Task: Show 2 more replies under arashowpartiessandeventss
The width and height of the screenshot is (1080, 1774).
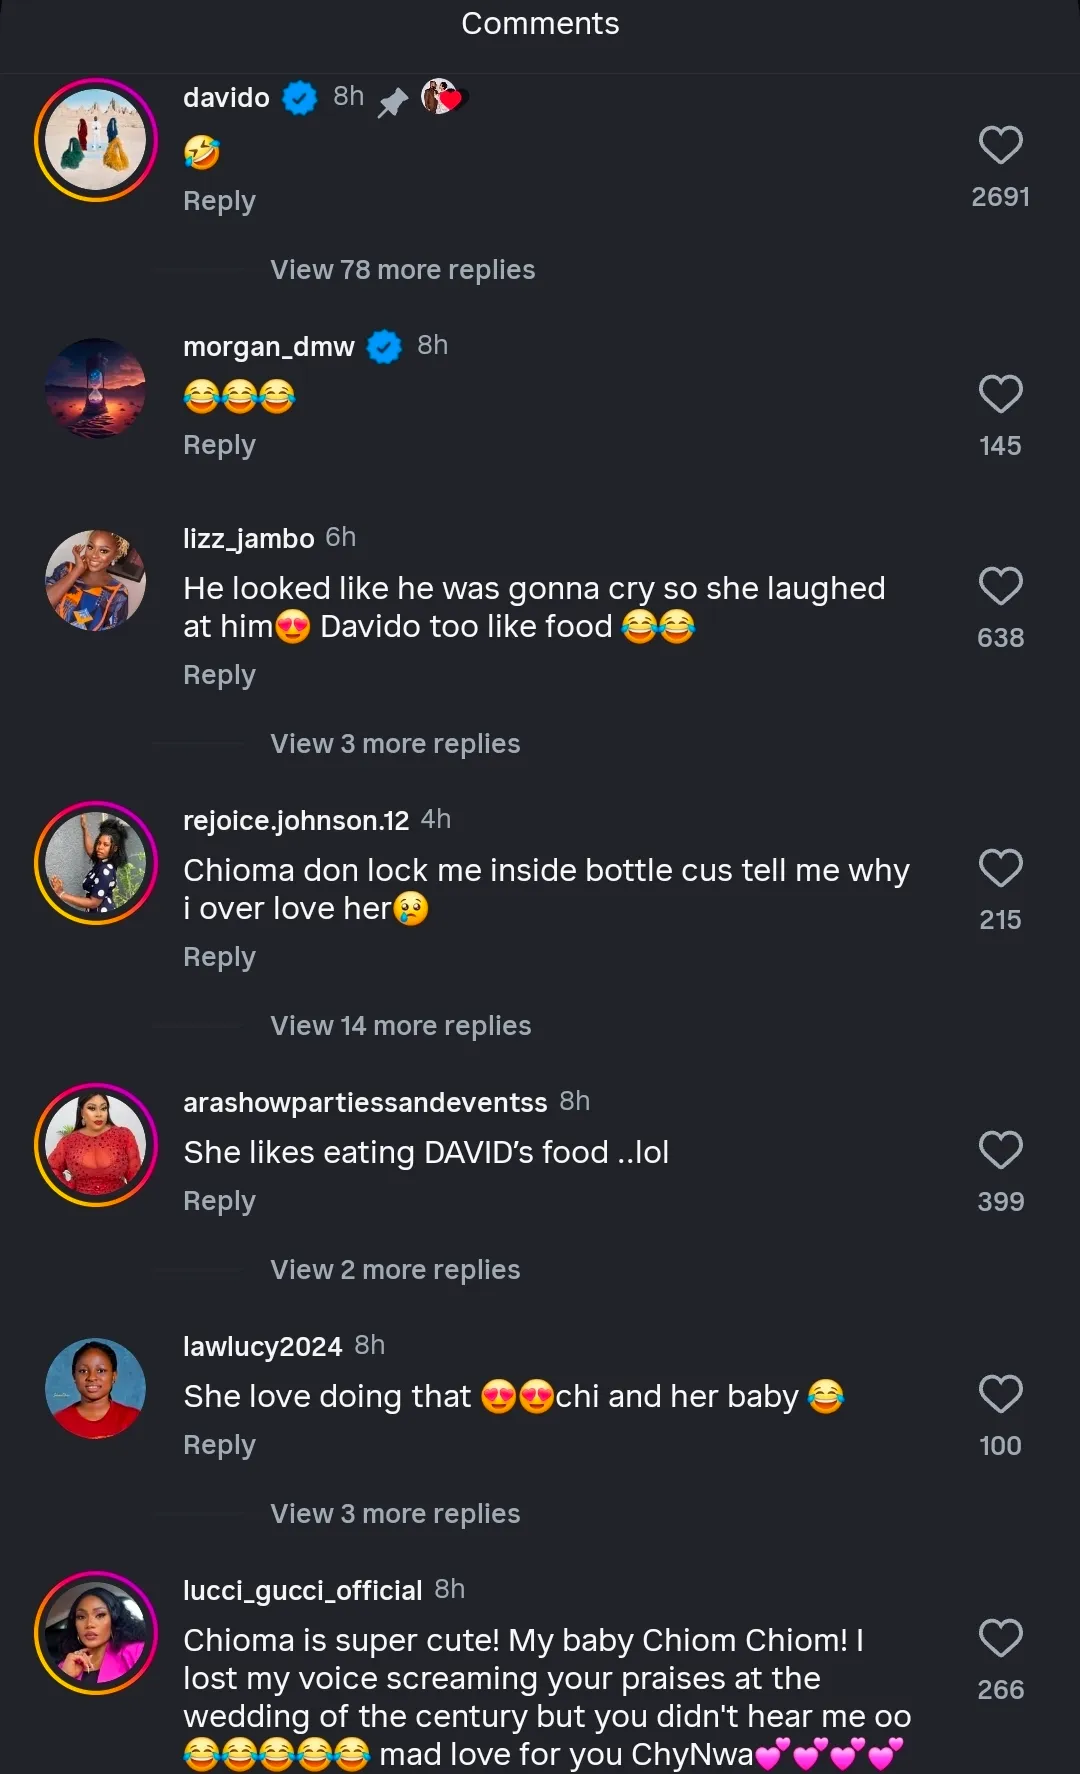Action: click(x=395, y=1270)
